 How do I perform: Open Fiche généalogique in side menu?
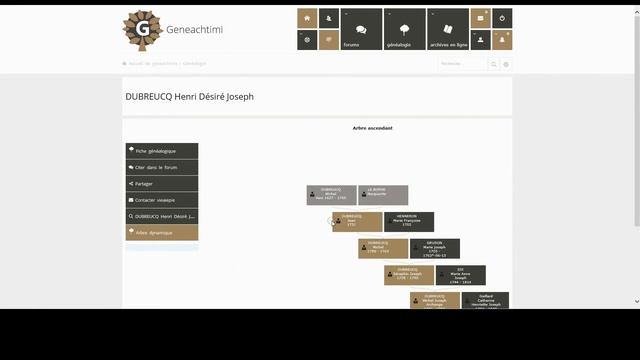(162, 151)
